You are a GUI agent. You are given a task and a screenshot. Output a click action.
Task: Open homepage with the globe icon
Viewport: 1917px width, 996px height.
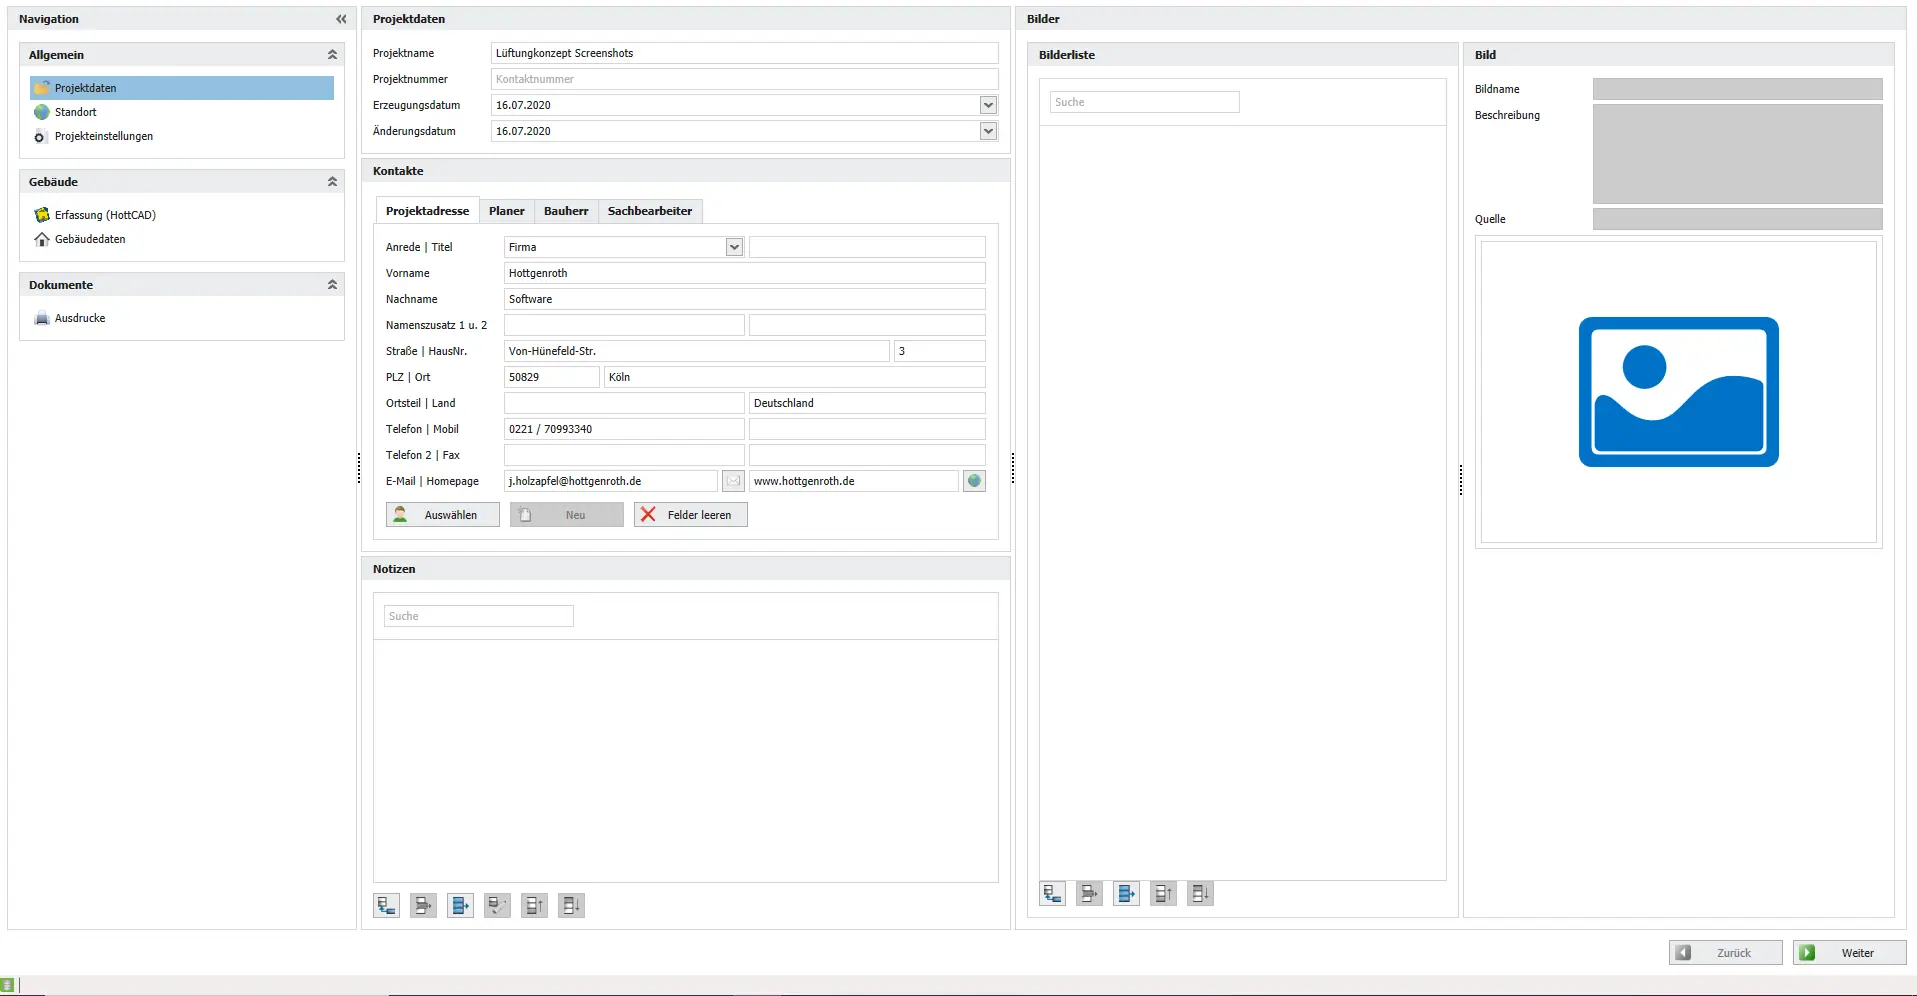(x=974, y=481)
